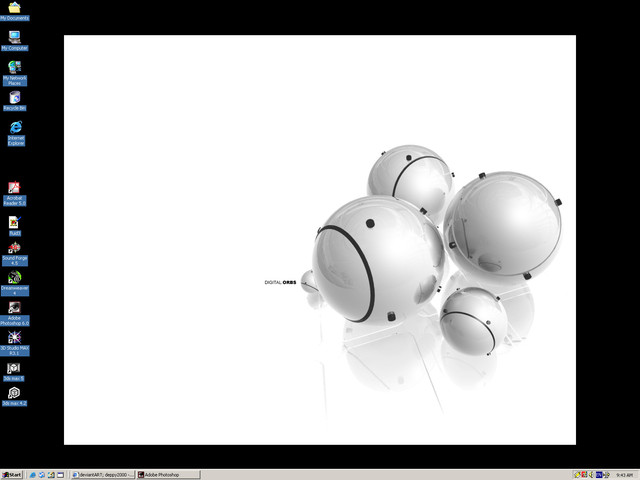Click Internet Explorer quick launch icon
The height and width of the screenshot is (480, 640).
tap(33, 475)
